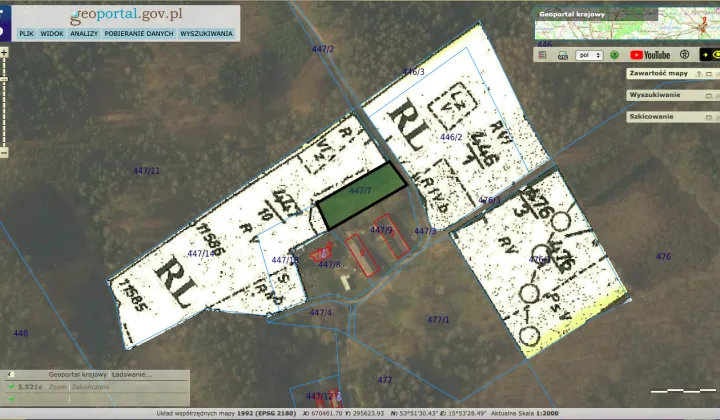Click the accessibility icon
This screenshot has width=720, height=420.
(685, 55)
